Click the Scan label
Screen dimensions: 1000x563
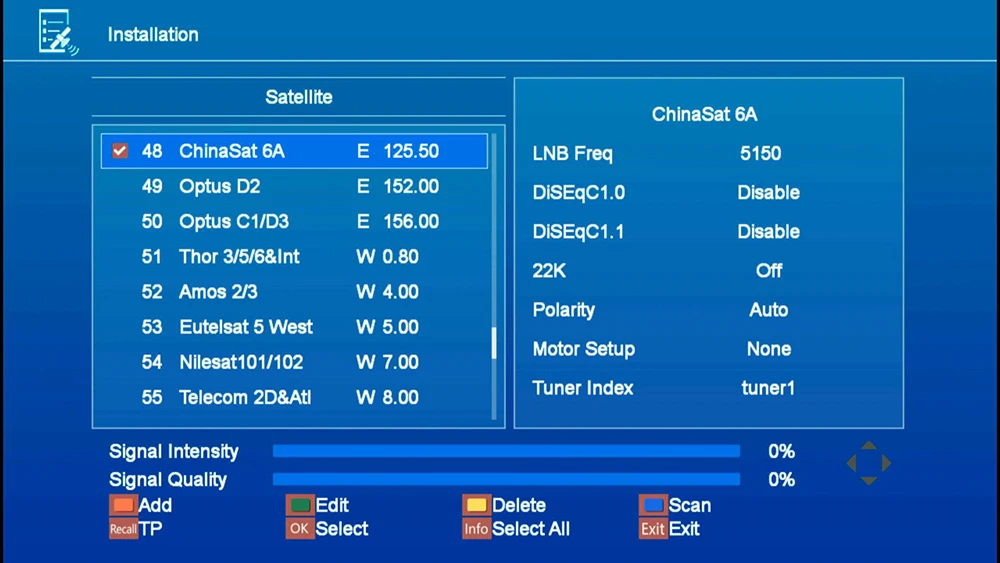pos(690,505)
